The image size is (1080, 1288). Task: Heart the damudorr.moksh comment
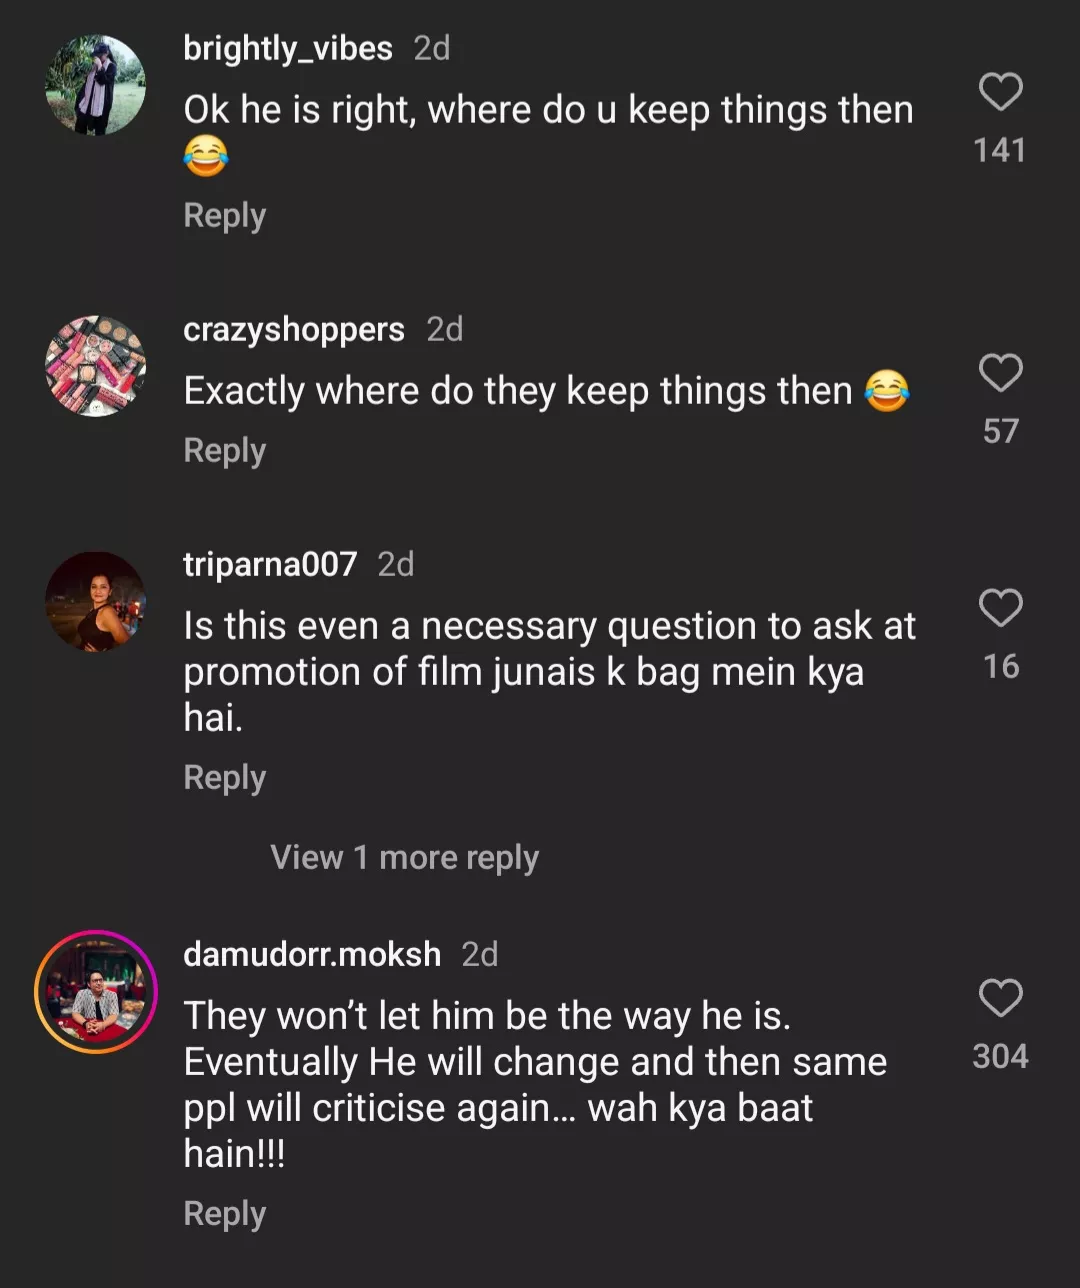[1000, 998]
